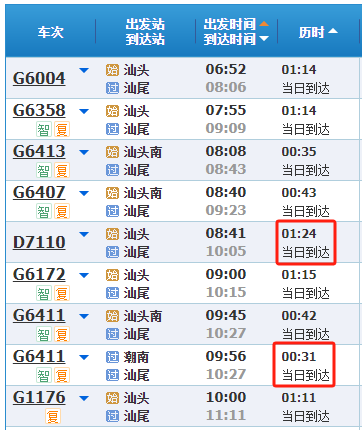Open train D7110 link

39,242
